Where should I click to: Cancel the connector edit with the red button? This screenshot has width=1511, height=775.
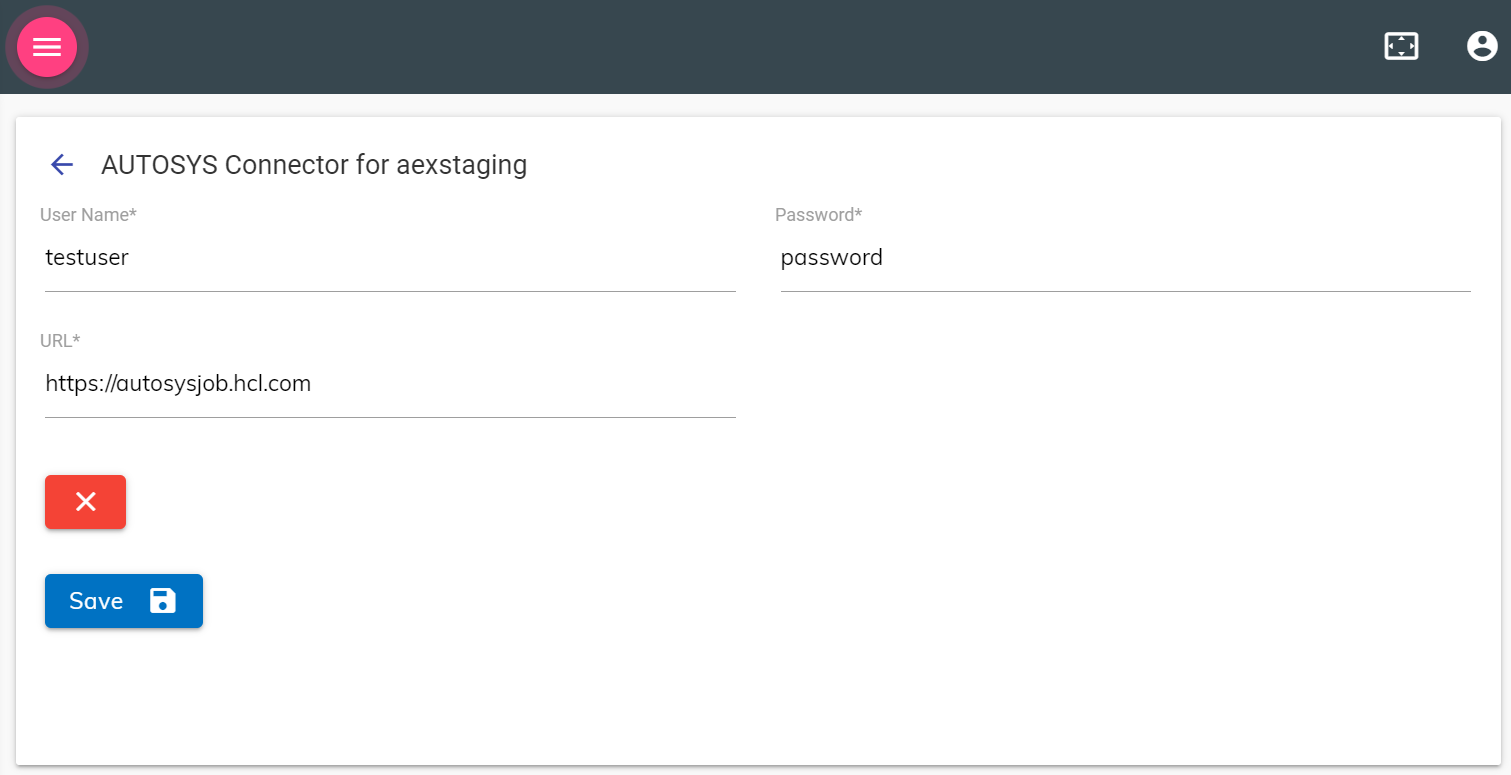click(85, 501)
